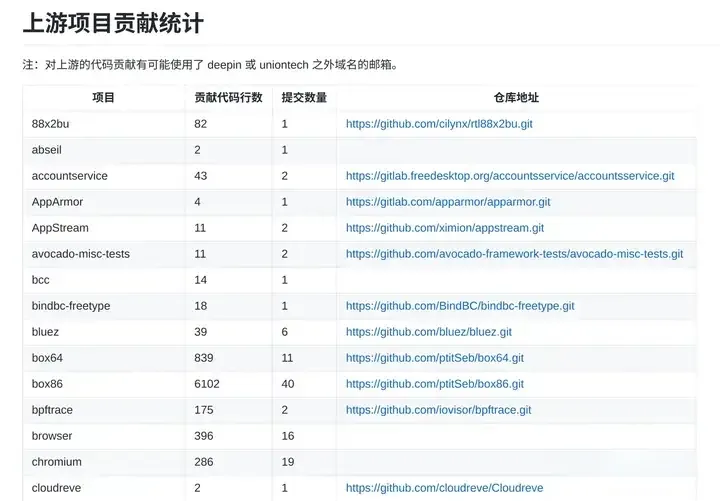Click the 项目 column header

click(103, 97)
